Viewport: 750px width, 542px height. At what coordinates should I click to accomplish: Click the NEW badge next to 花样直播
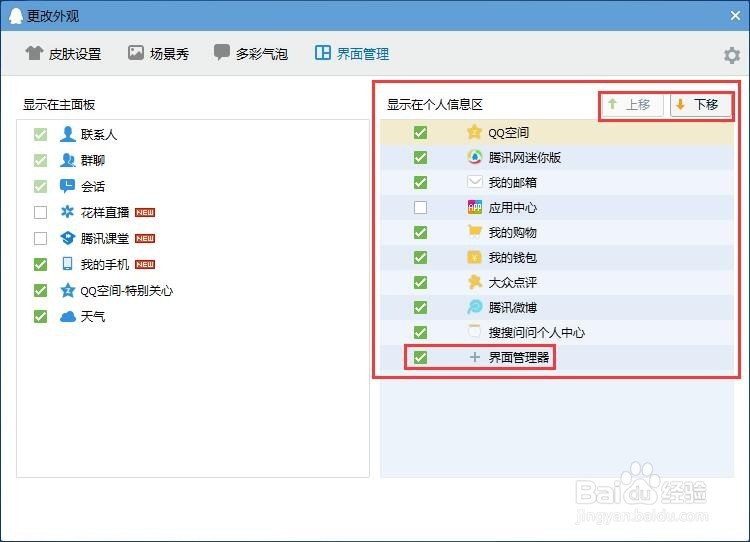click(145, 212)
